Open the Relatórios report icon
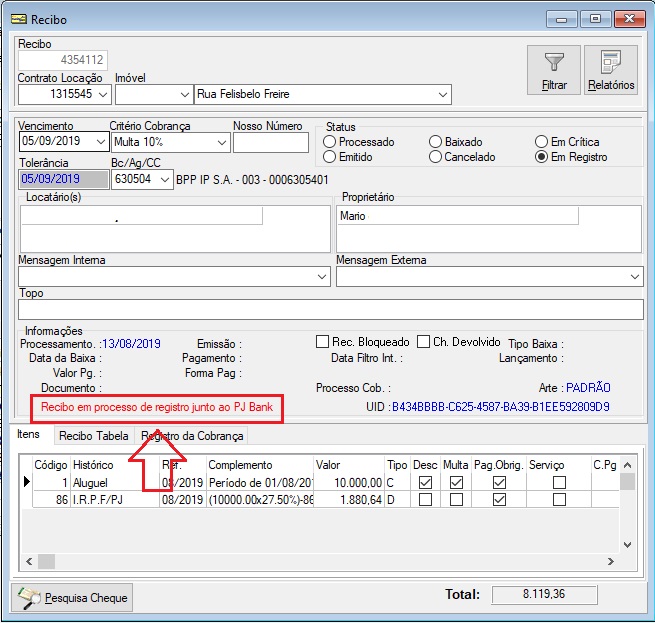Image resolution: width=655 pixels, height=623 pixels. [x=611, y=62]
